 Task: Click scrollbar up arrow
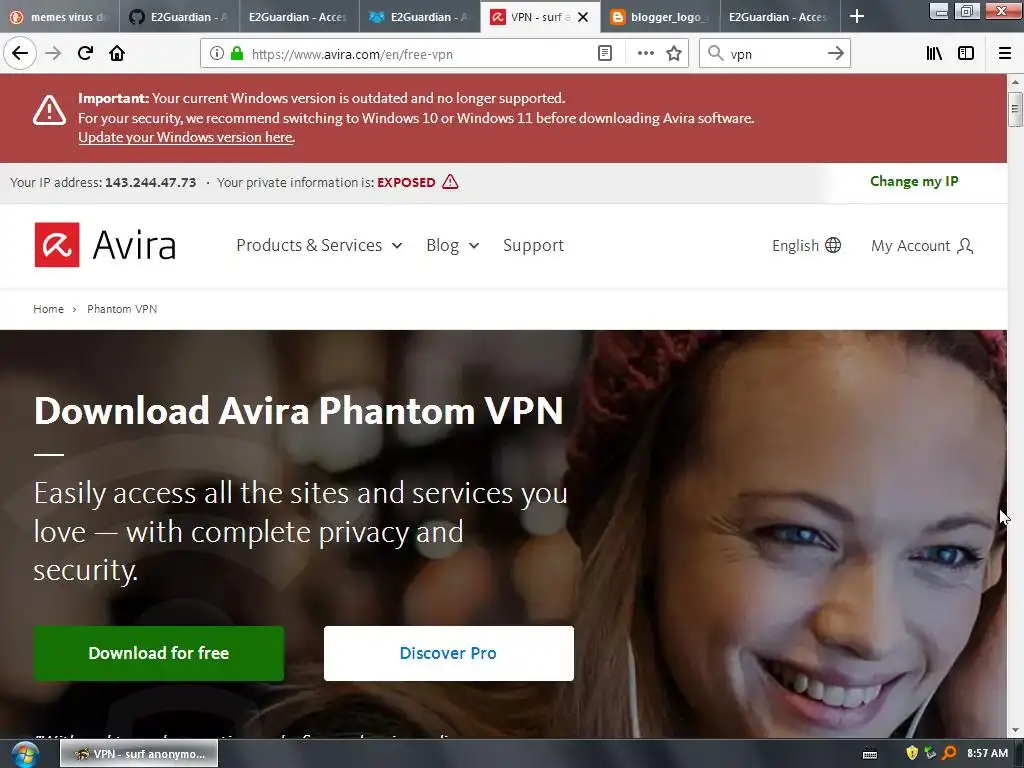point(1015,82)
